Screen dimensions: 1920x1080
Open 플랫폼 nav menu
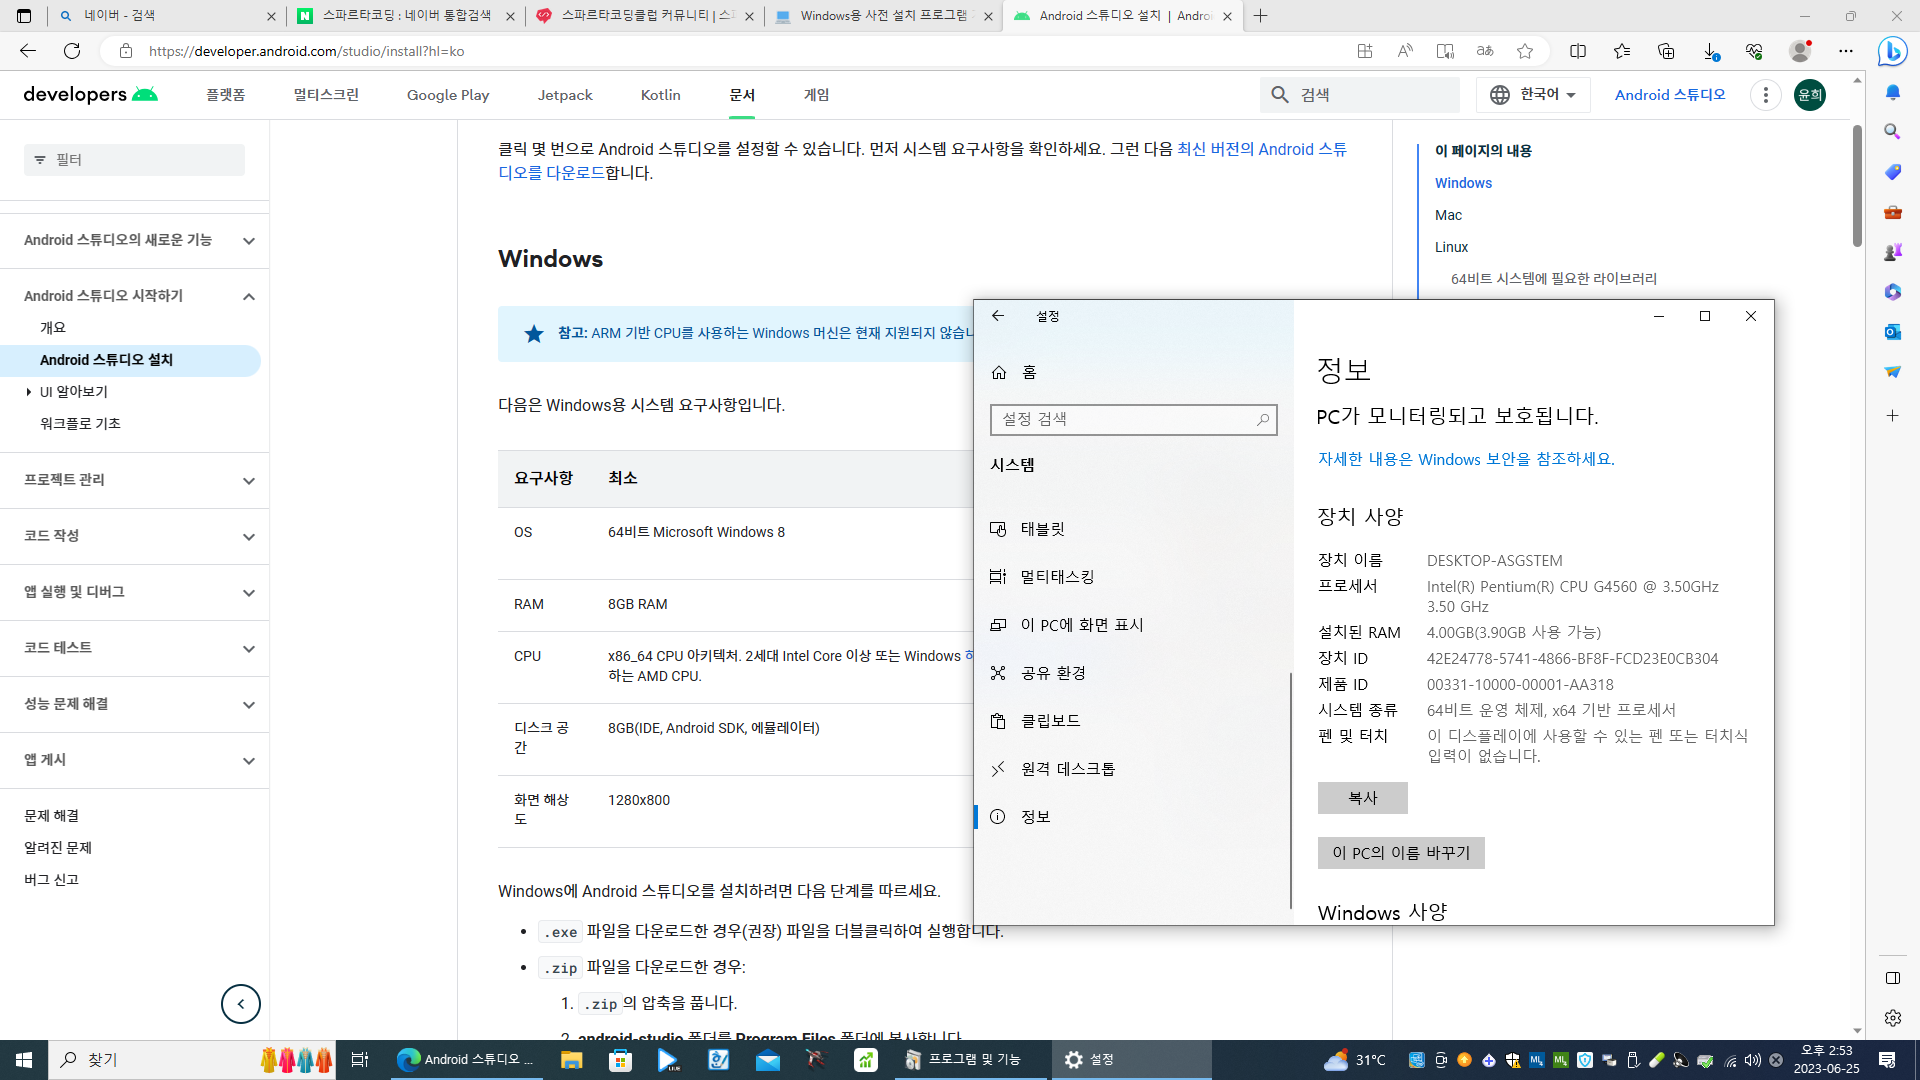225,95
